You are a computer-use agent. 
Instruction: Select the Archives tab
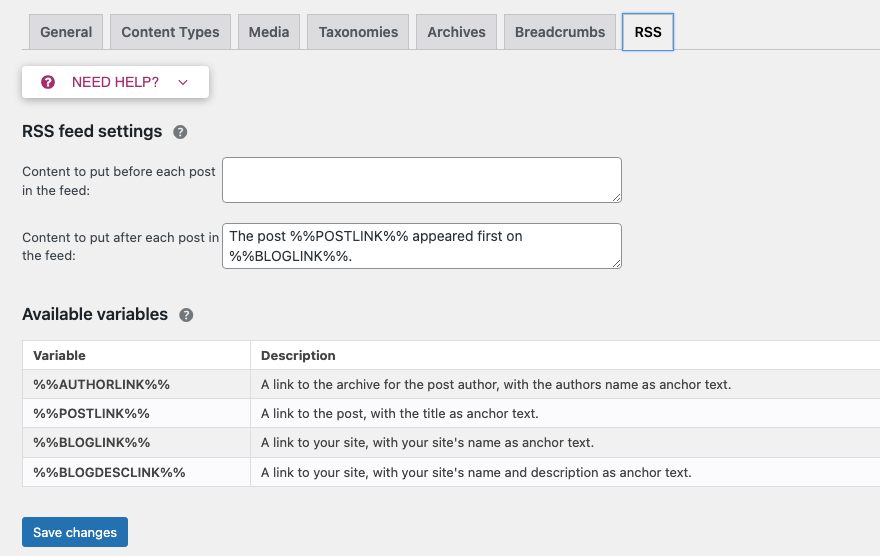[x=456, y=32]
